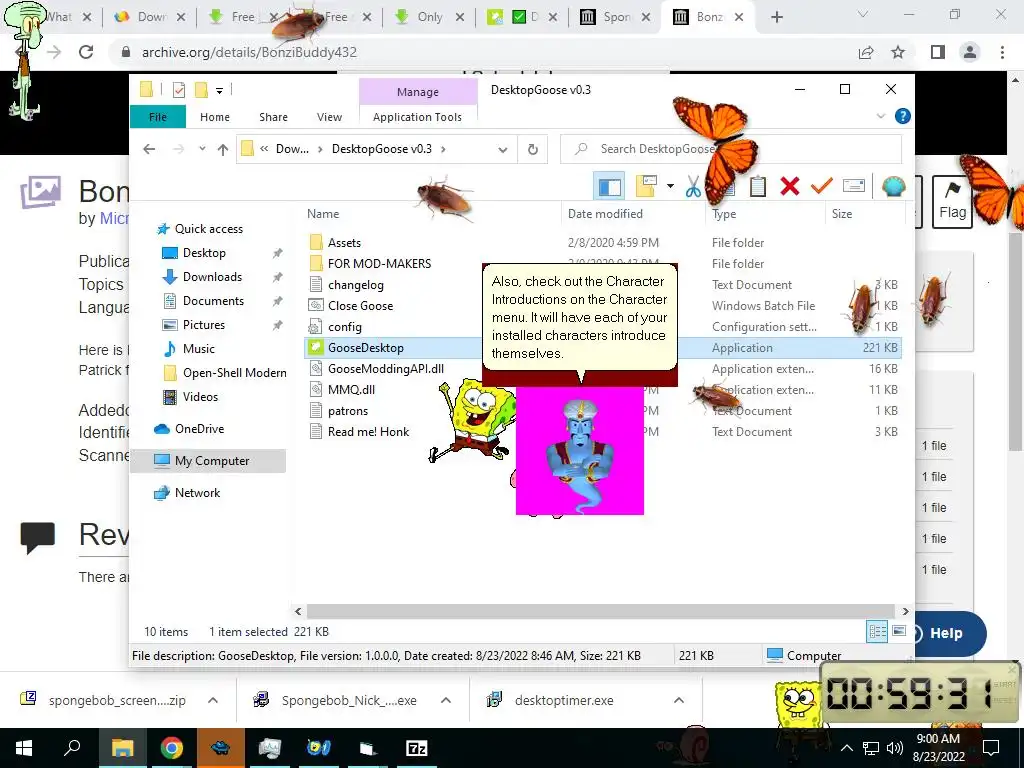
Task: Open the Home ribbon tab
Action: [x=215, y=117]
